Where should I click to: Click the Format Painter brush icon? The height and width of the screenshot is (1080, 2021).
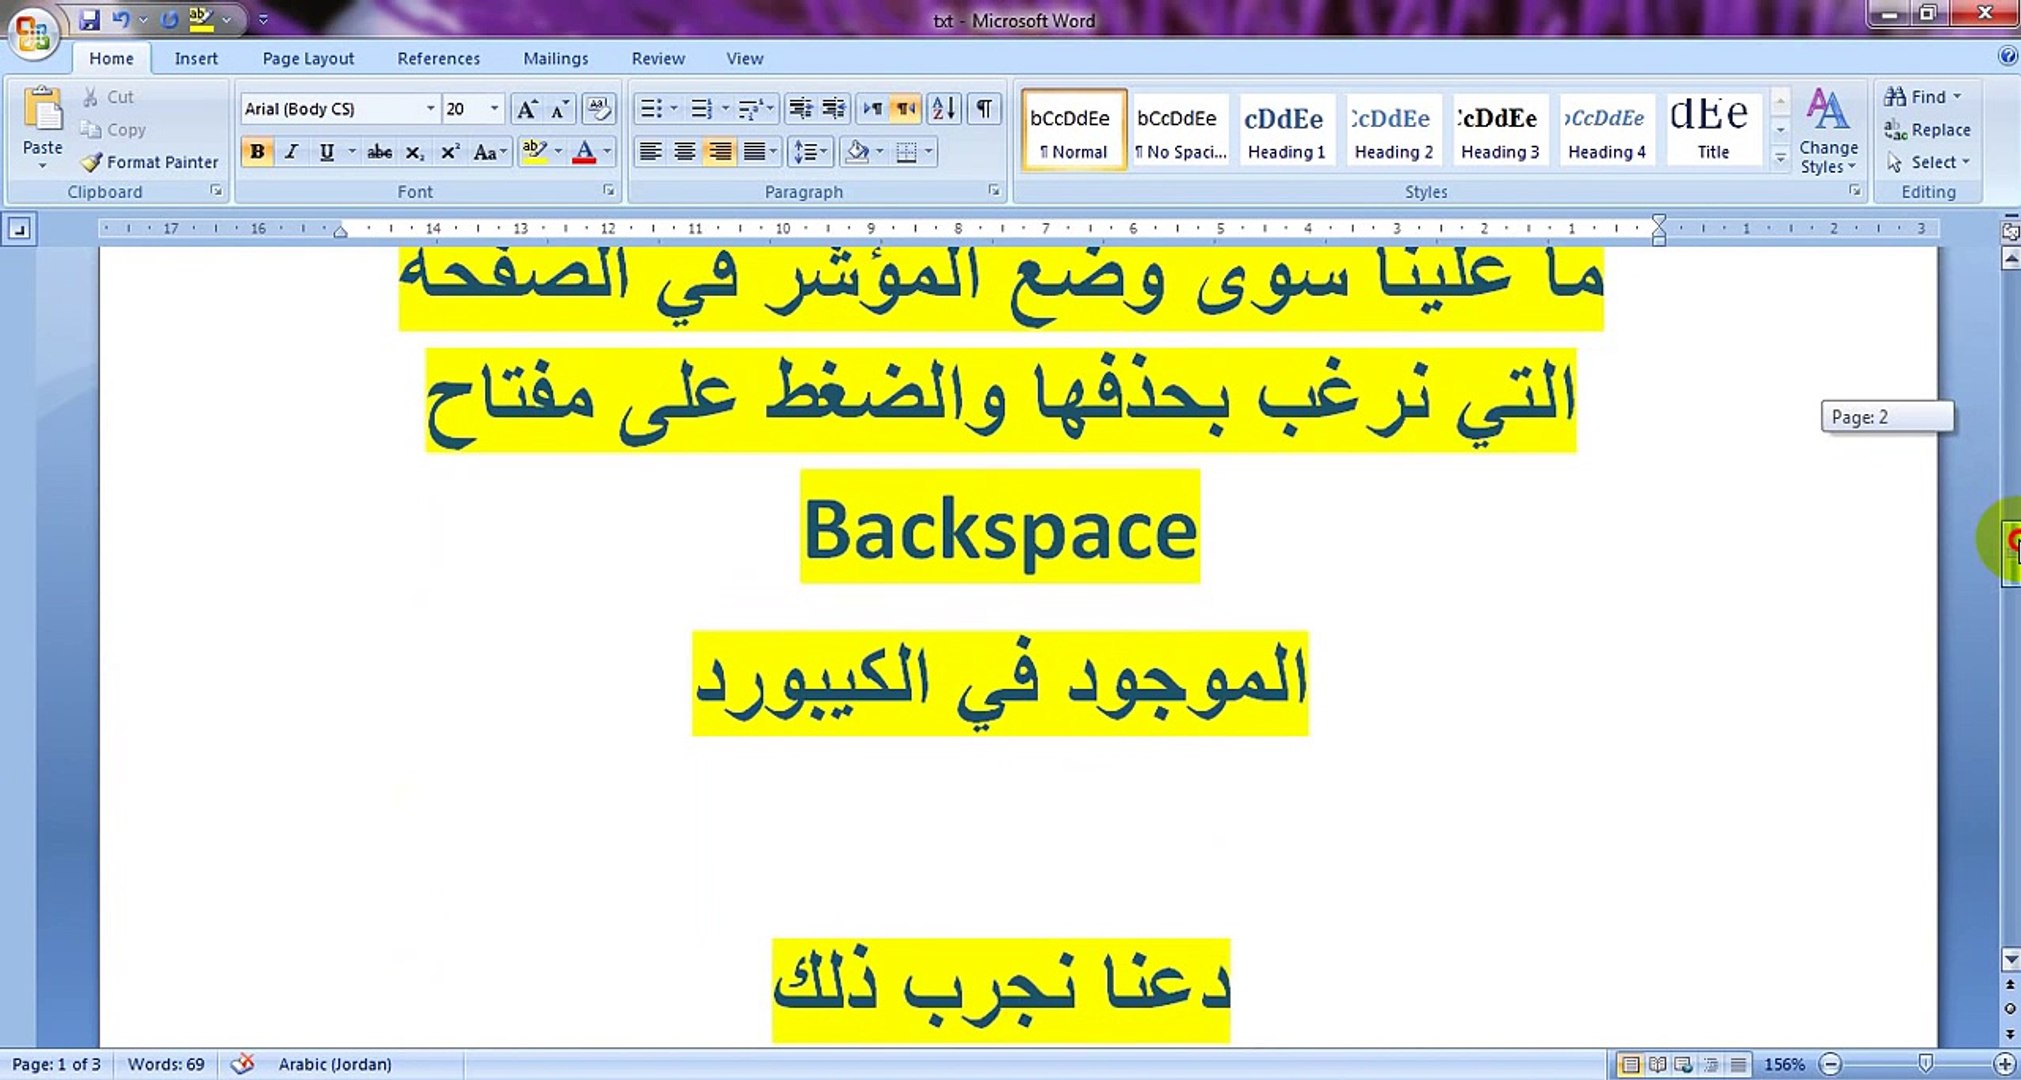click(92, 162)
